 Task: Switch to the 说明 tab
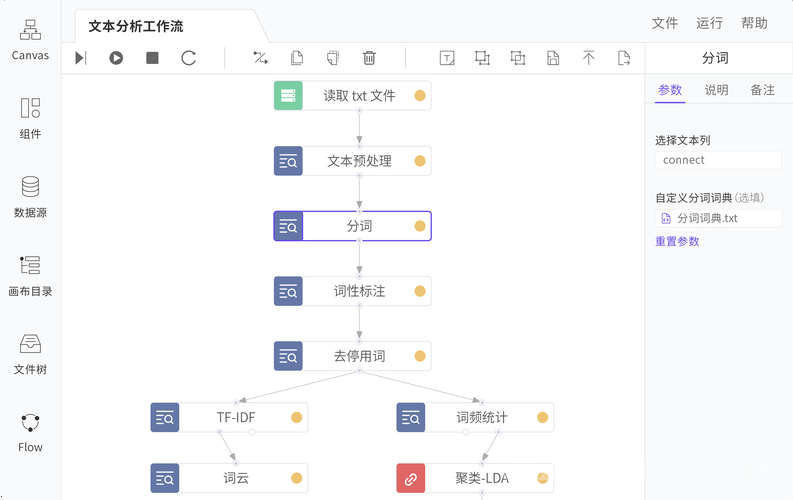[717, 90]
